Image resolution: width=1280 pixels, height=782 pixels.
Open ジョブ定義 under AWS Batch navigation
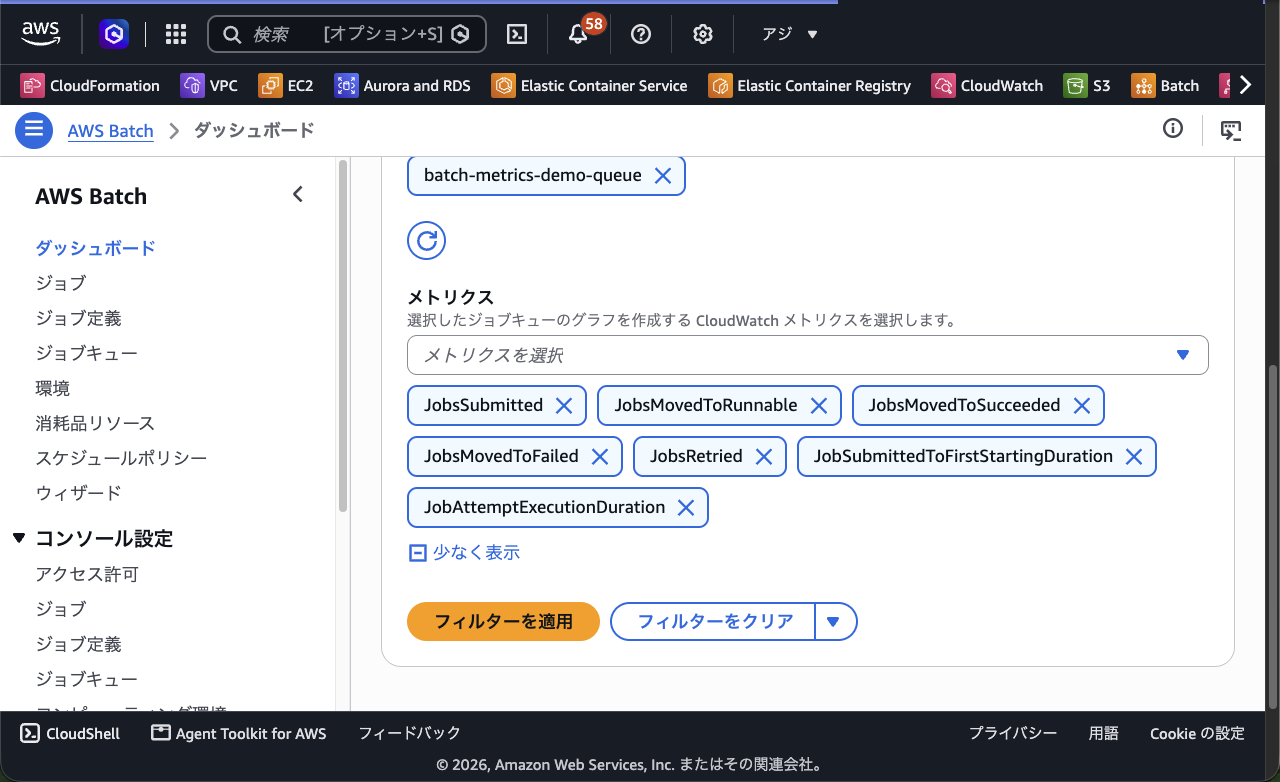tap(78, 318)
